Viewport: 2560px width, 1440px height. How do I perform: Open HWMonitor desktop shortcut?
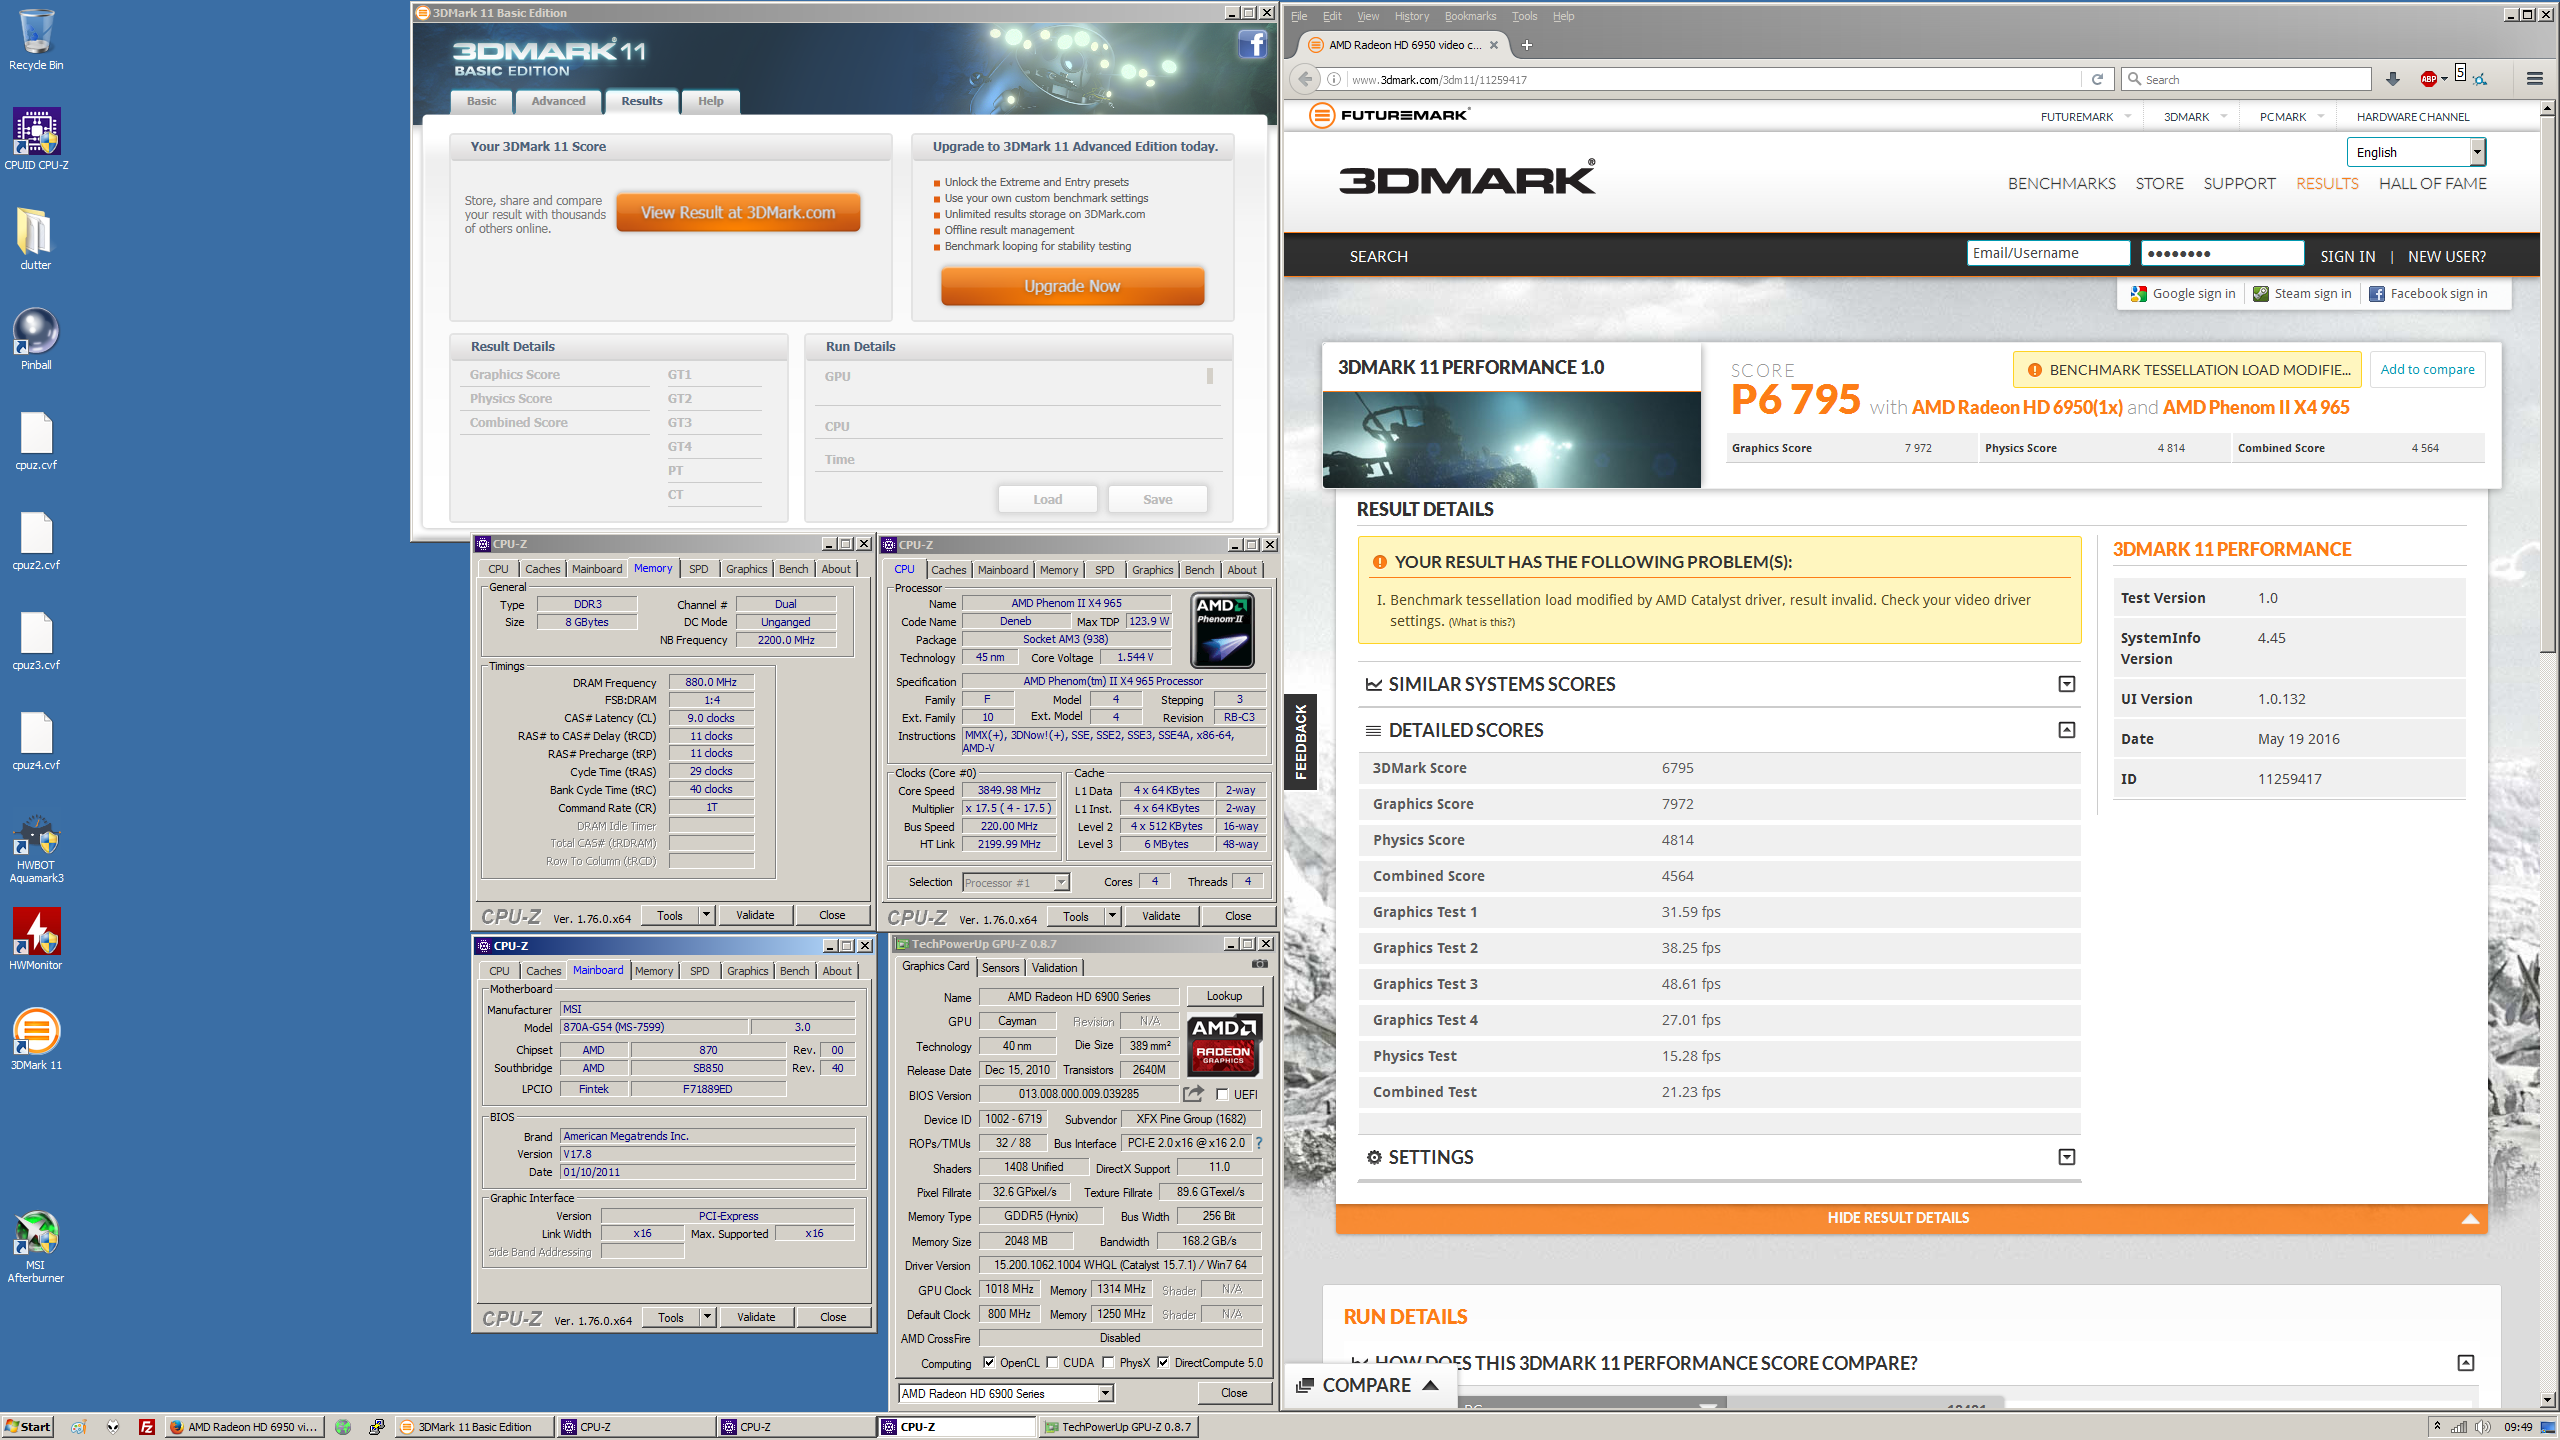pyautogui.click(x=36, y=940)
